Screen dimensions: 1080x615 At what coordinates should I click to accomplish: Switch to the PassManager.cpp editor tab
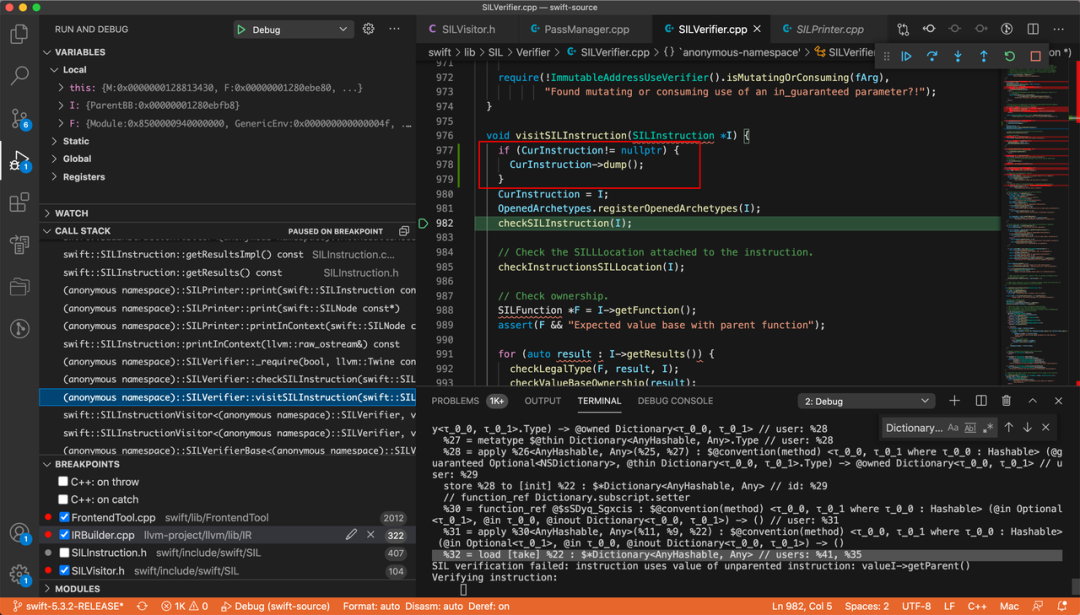[586, 30]
